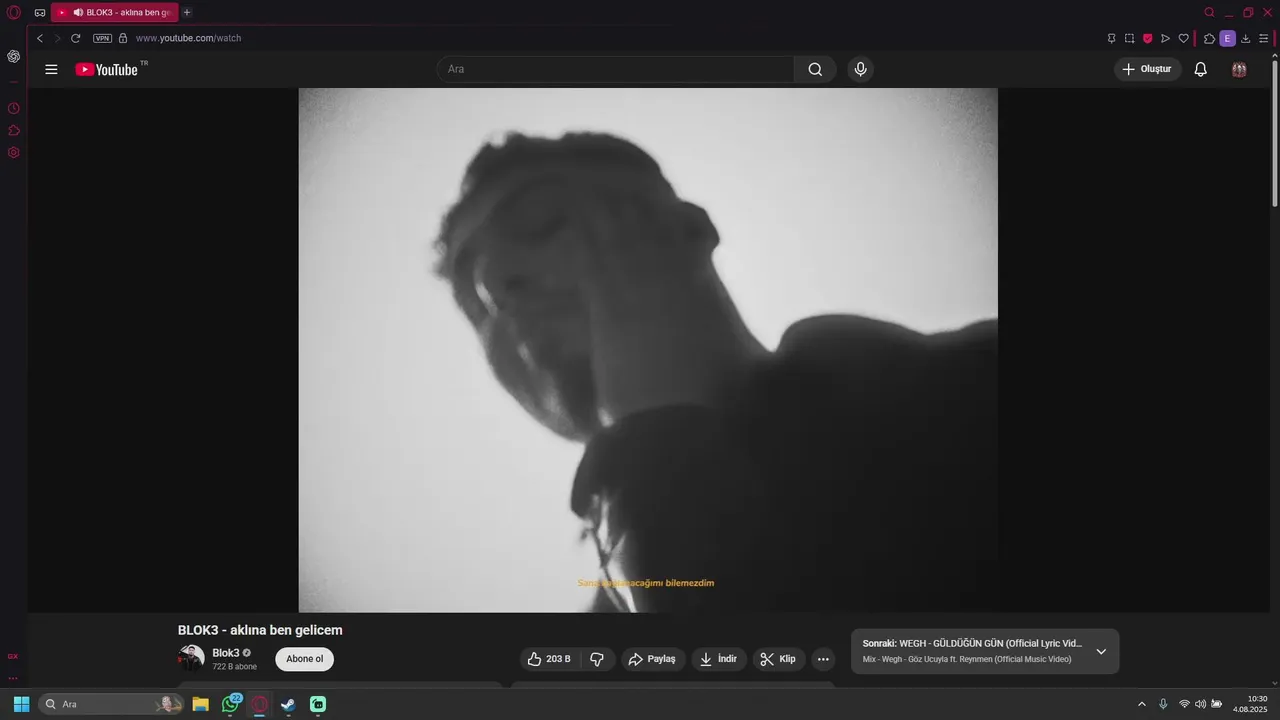
Task: Open Extensions from the sidebar cube icon
Action: click(14, 130)
